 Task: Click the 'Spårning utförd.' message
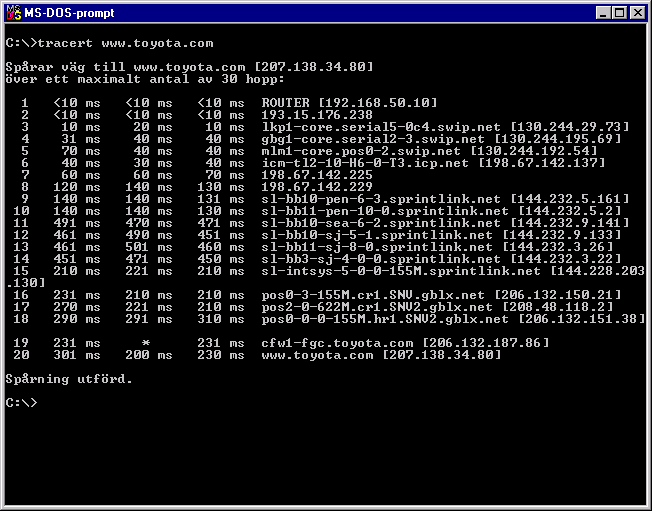(x=69, y=379)
